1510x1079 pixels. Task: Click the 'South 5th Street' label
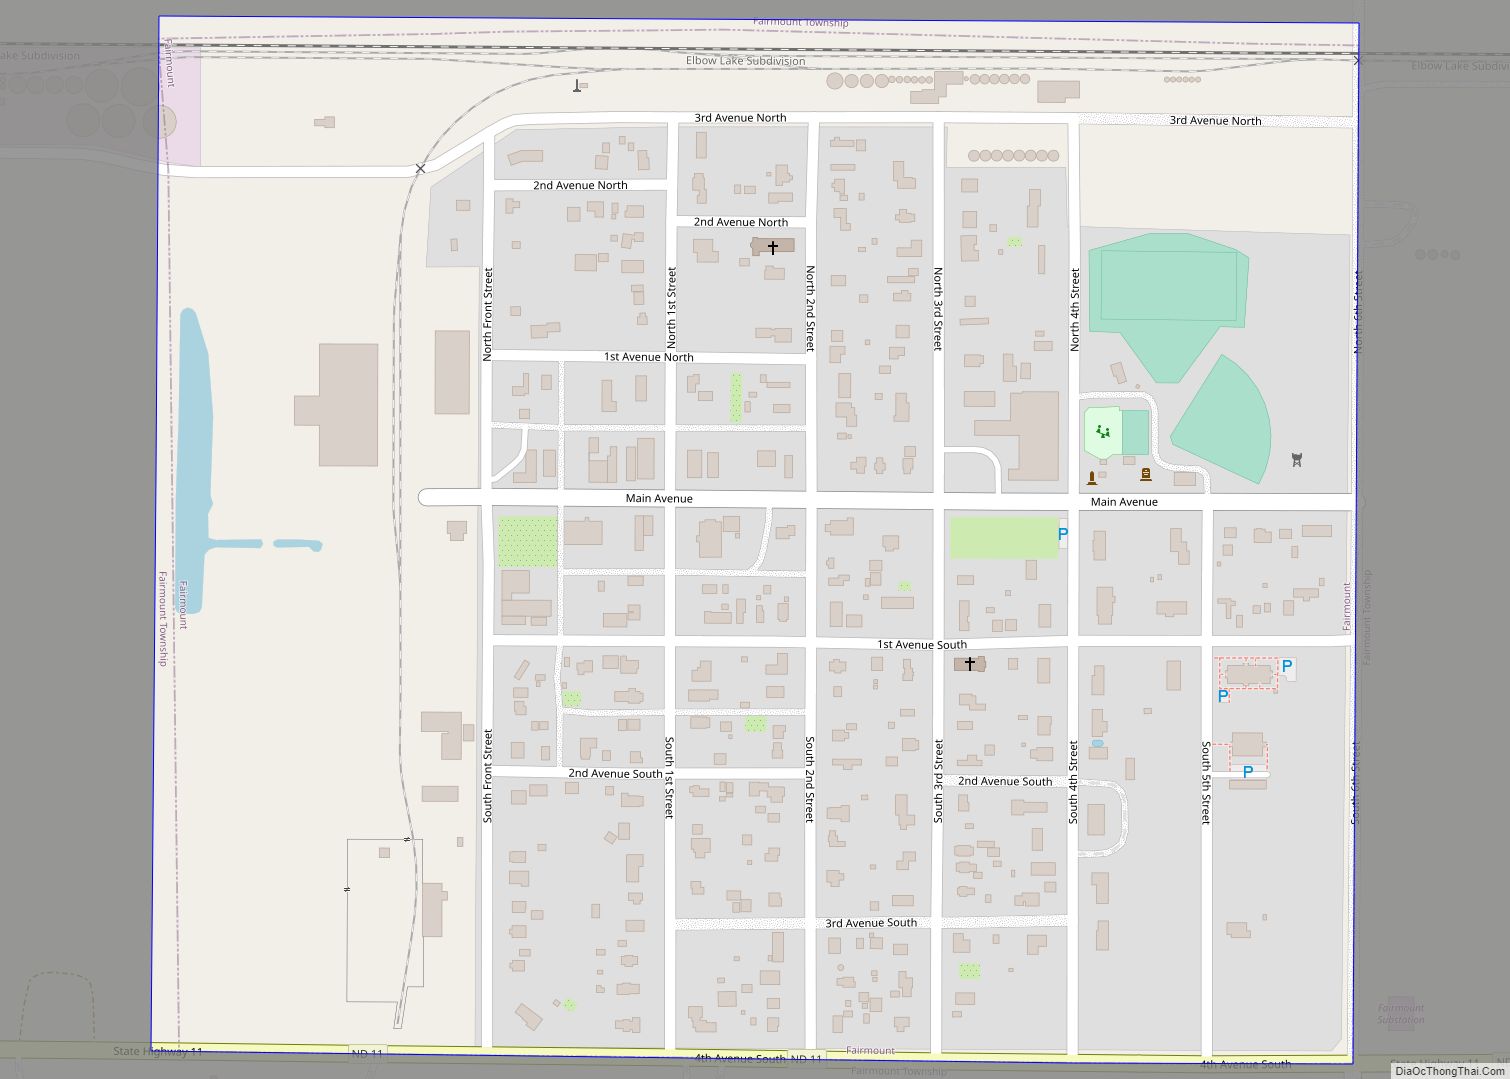(x=1206, y=783)
